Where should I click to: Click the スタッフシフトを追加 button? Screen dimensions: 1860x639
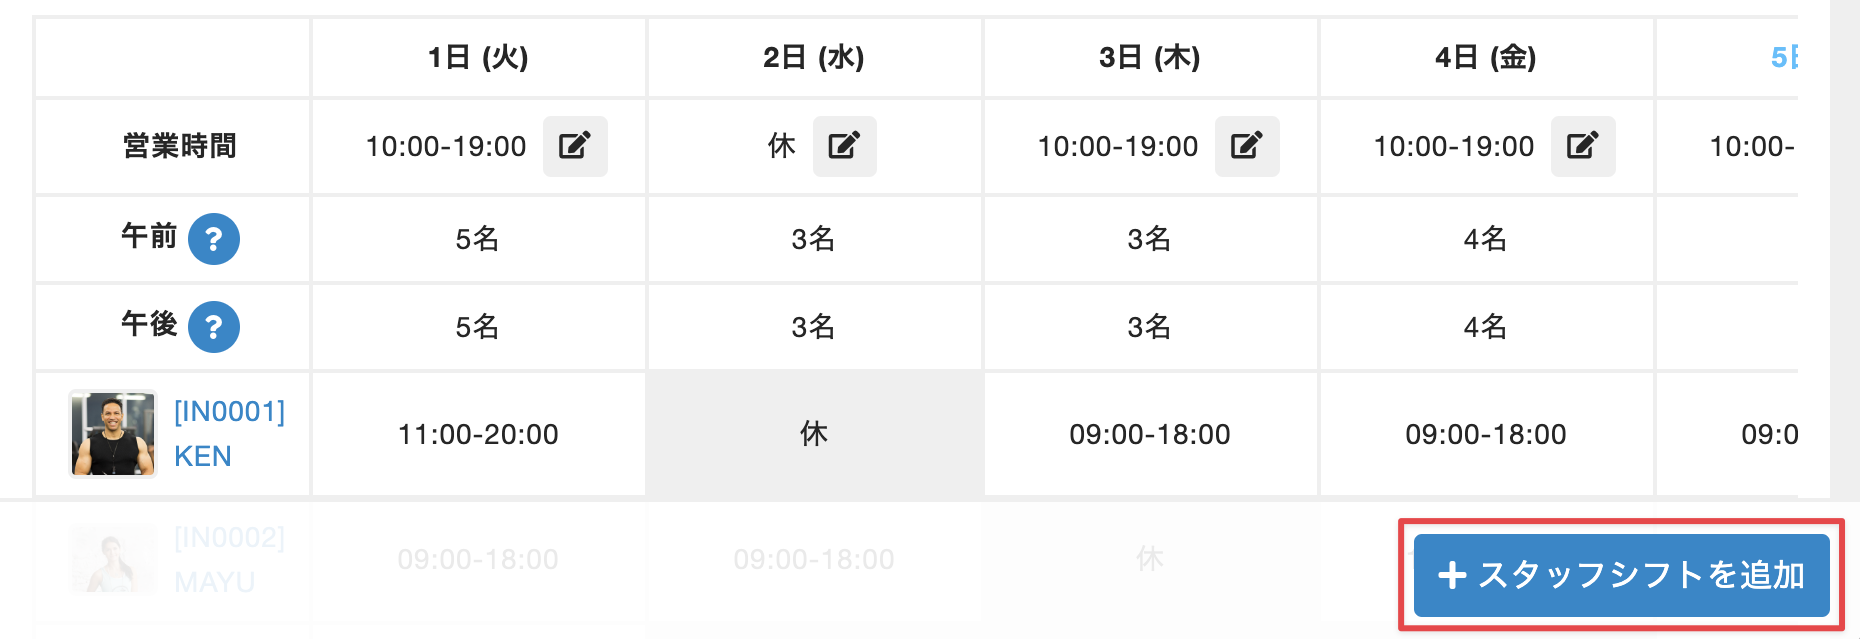[x=1621, y=575]
